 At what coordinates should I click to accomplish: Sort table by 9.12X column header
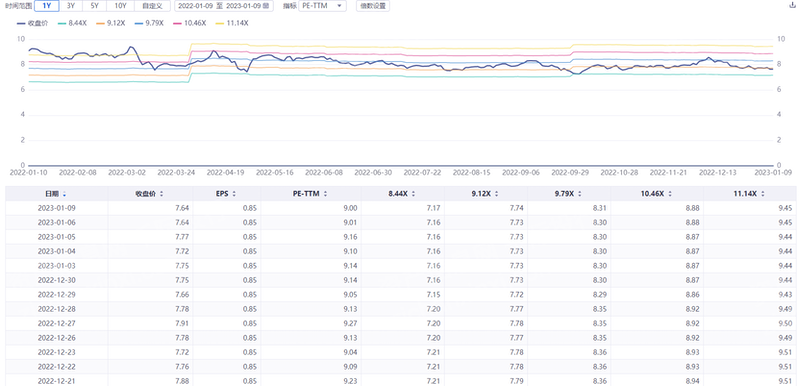(486, 194)
